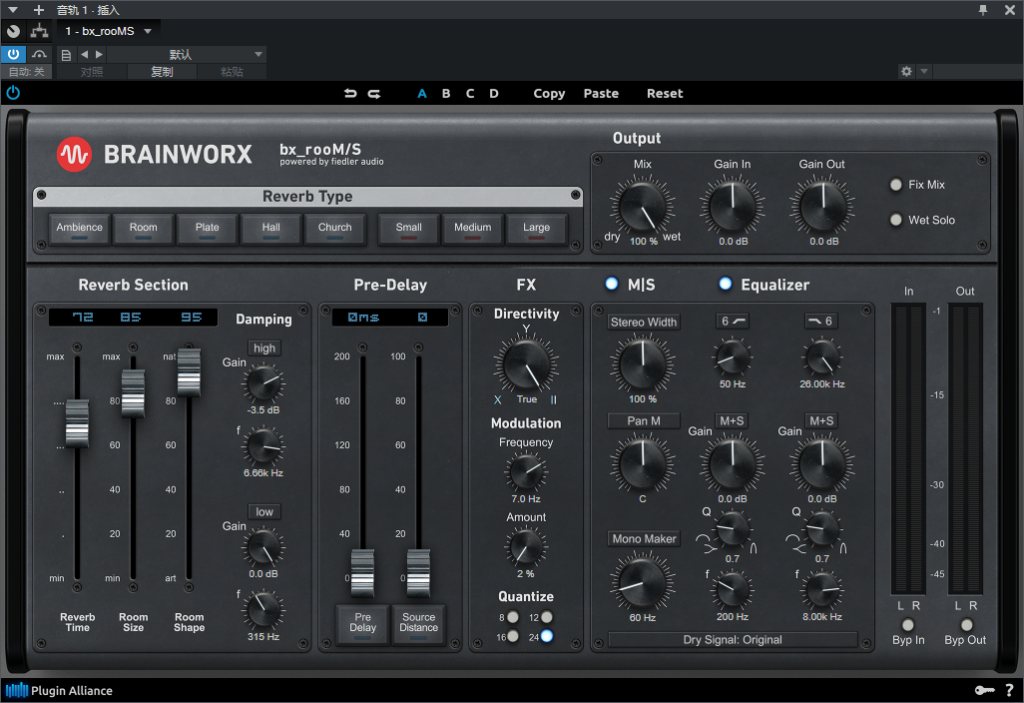Click the Source Distance button
Screen dimensions: 1024x703
419,624
